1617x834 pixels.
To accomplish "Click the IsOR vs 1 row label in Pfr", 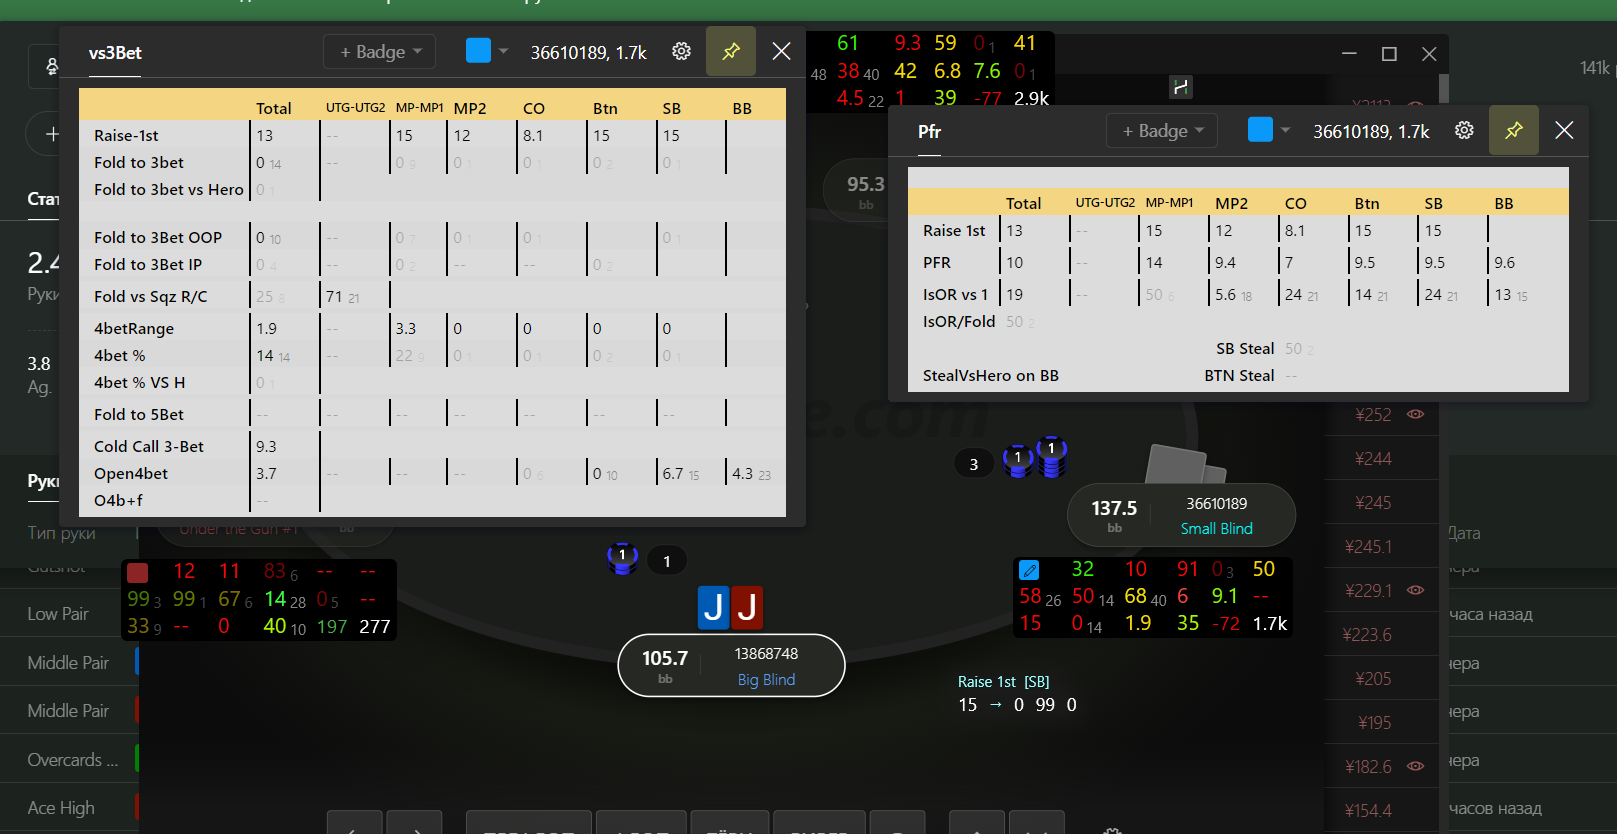I will 955,295.
